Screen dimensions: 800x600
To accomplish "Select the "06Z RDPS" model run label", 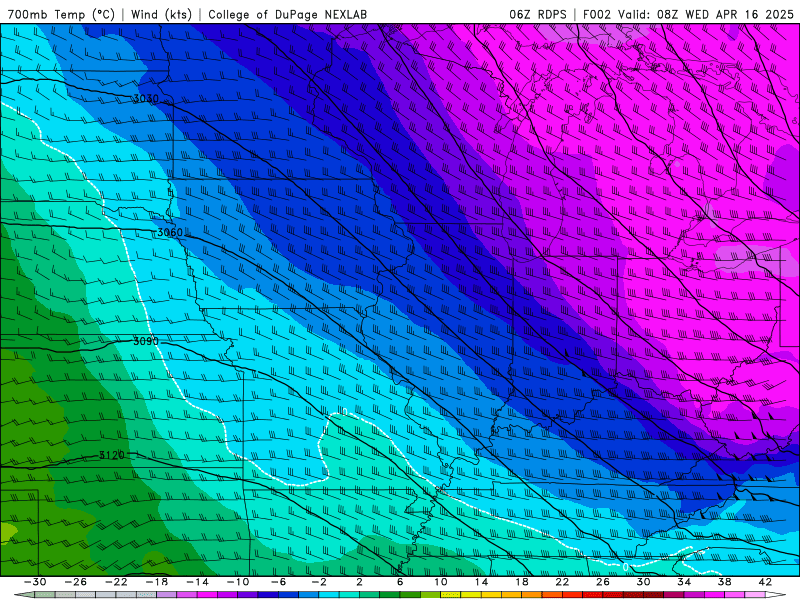I will (537, 14).
